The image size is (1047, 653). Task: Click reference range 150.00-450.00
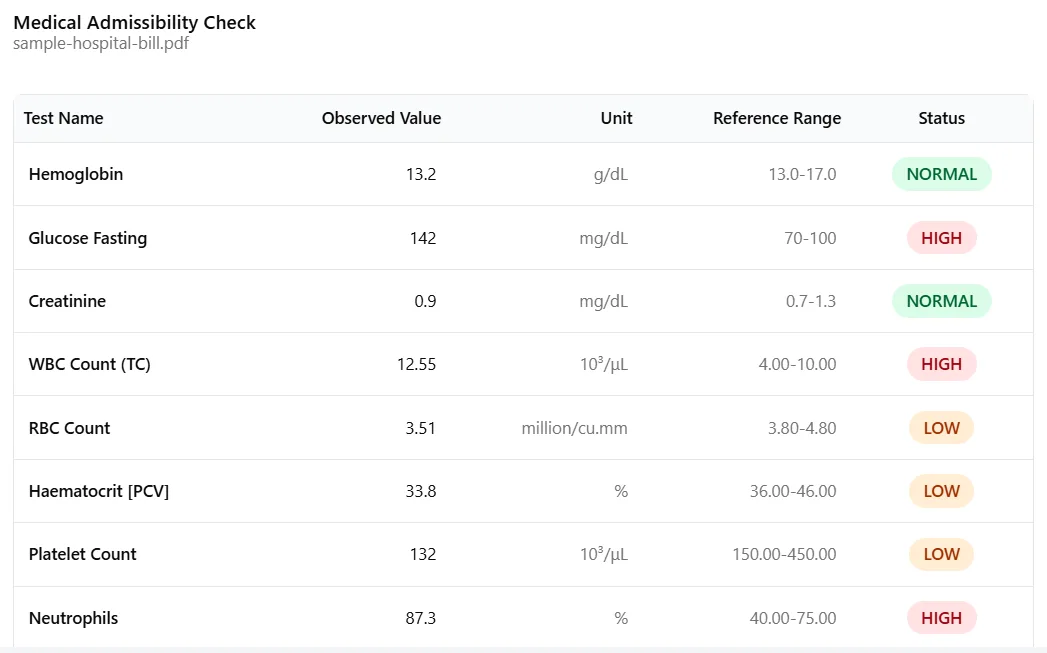(x=784, y=554)
